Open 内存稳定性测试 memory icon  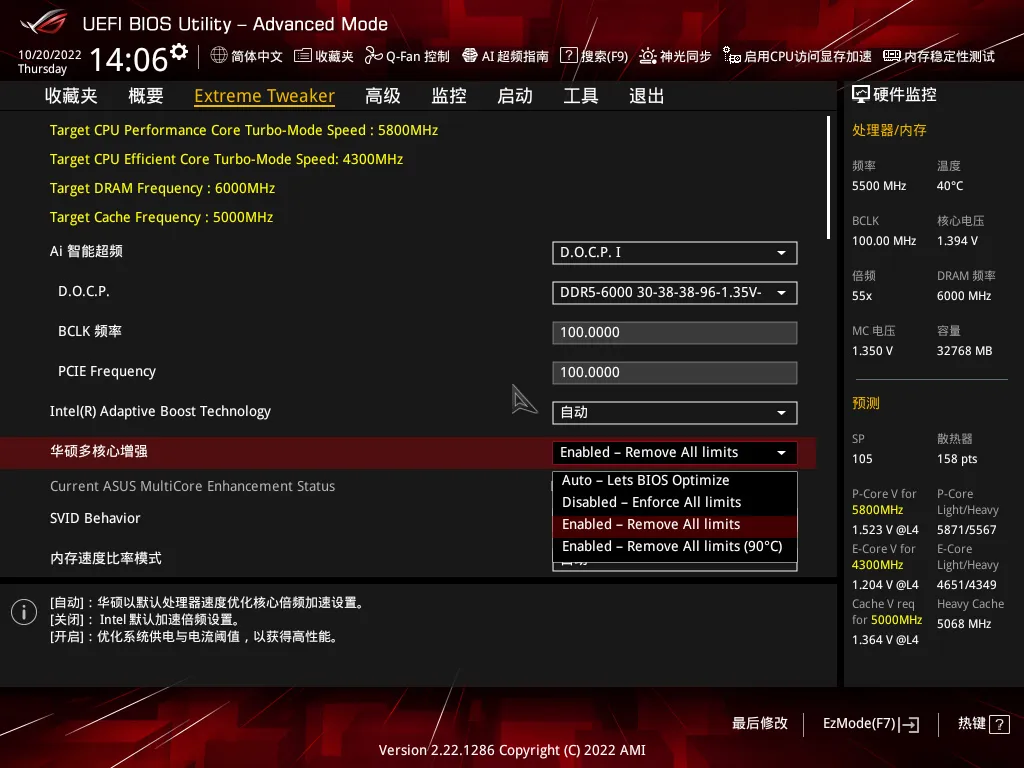(892, 56)
